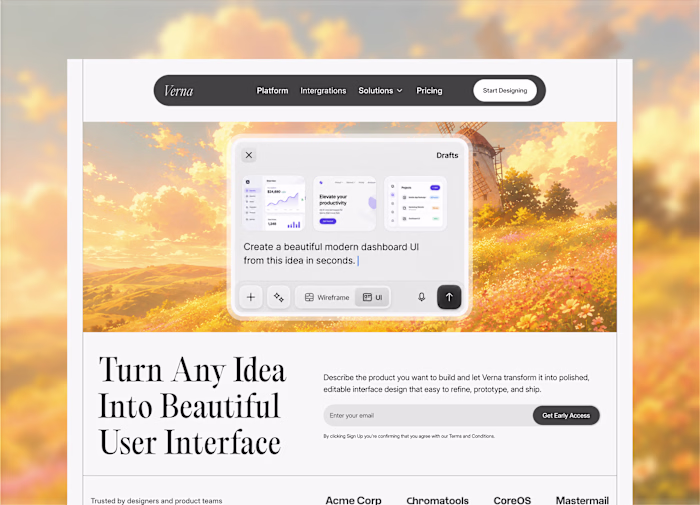Click the Acme Corp logo text
The image size is (700, 505).
(354, 500)
